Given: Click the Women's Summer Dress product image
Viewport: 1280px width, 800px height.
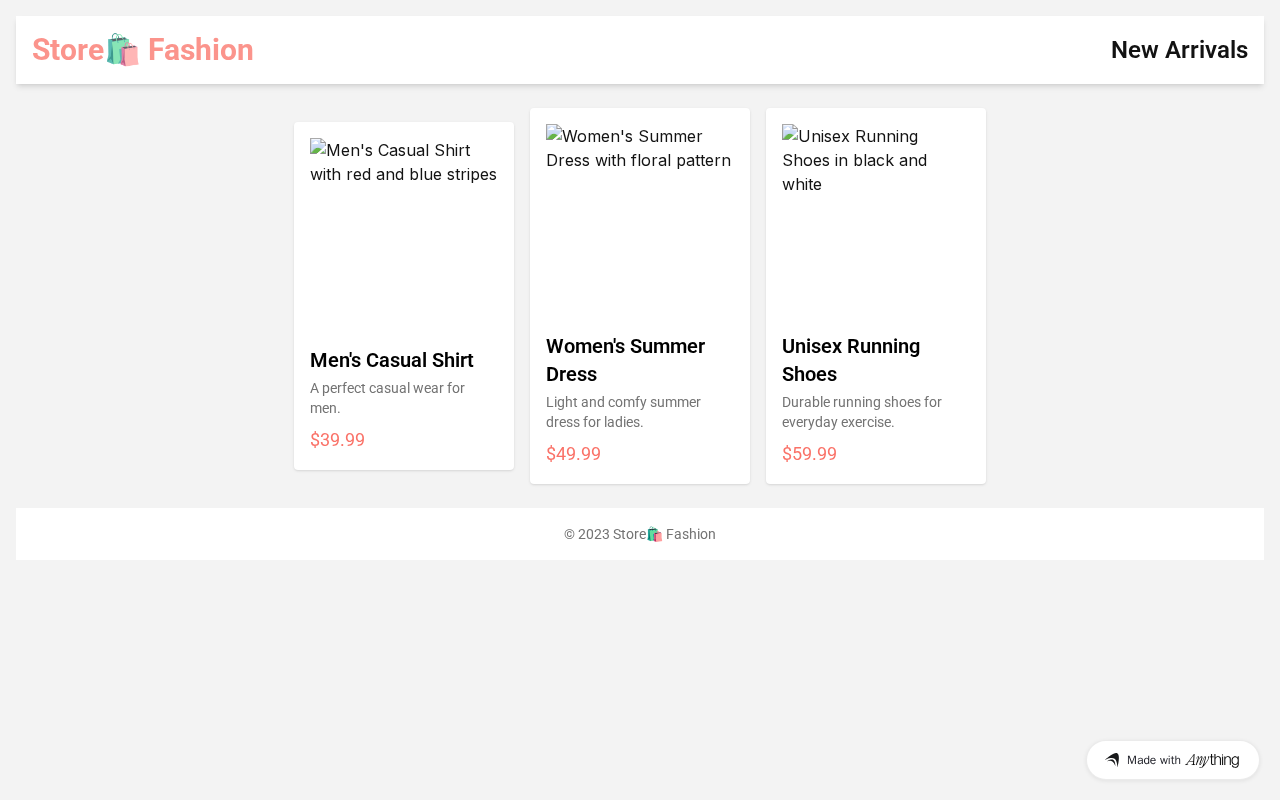Looking at the screenshot, I should (640, 218).
